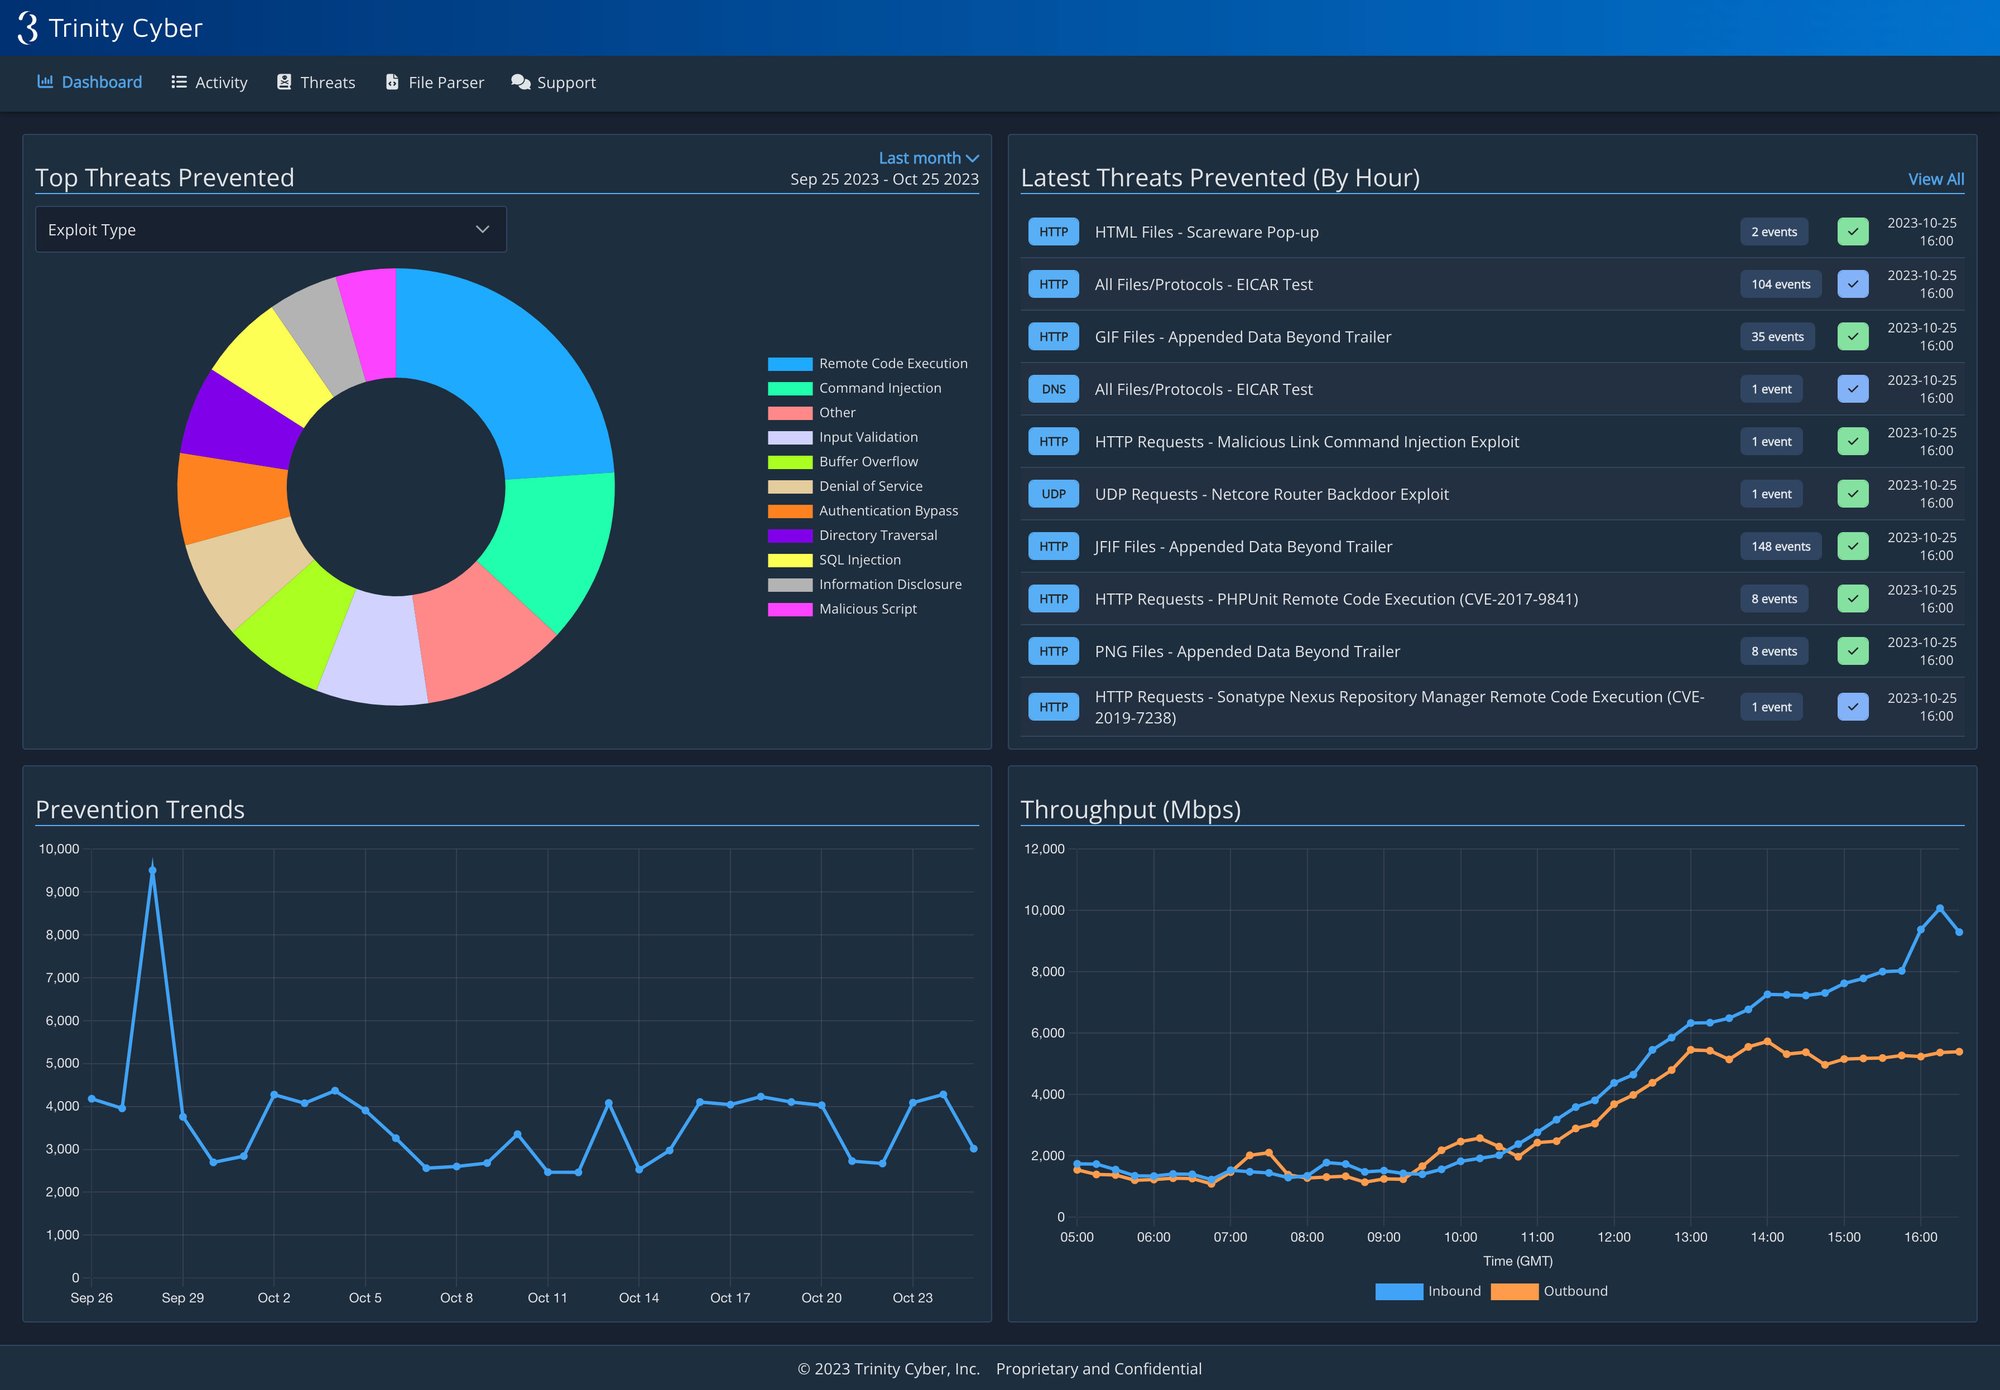Viewport: 2000px width, 1390px height.
Task: Click PHPUnit Remote Code Execution (CVE-2017-9841) text
Action: coord(1336,599)
